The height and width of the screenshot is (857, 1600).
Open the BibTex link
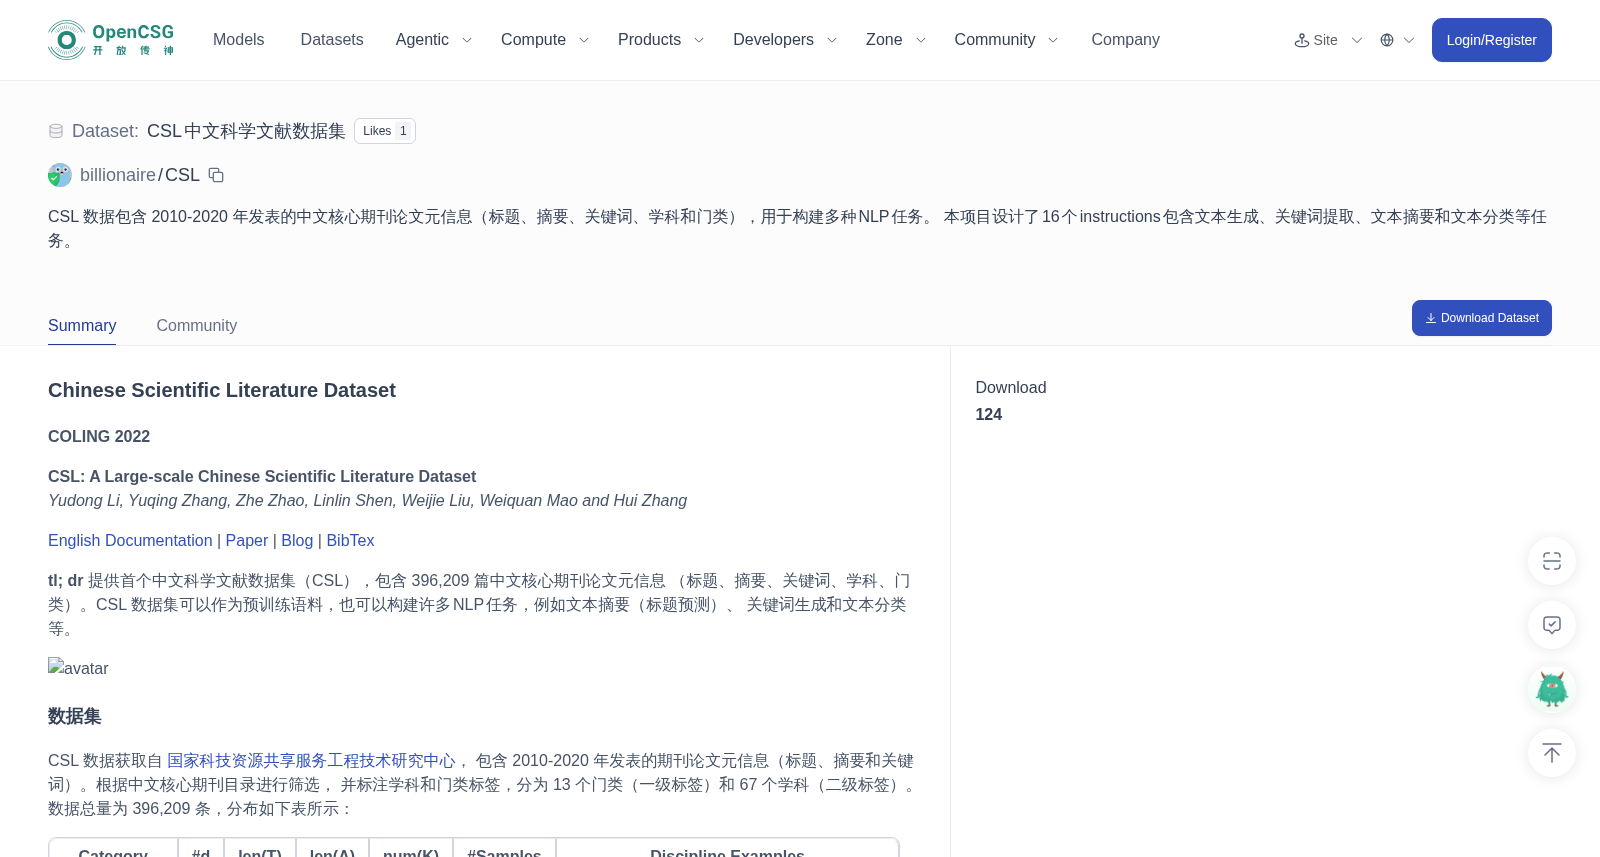[350, 541]
